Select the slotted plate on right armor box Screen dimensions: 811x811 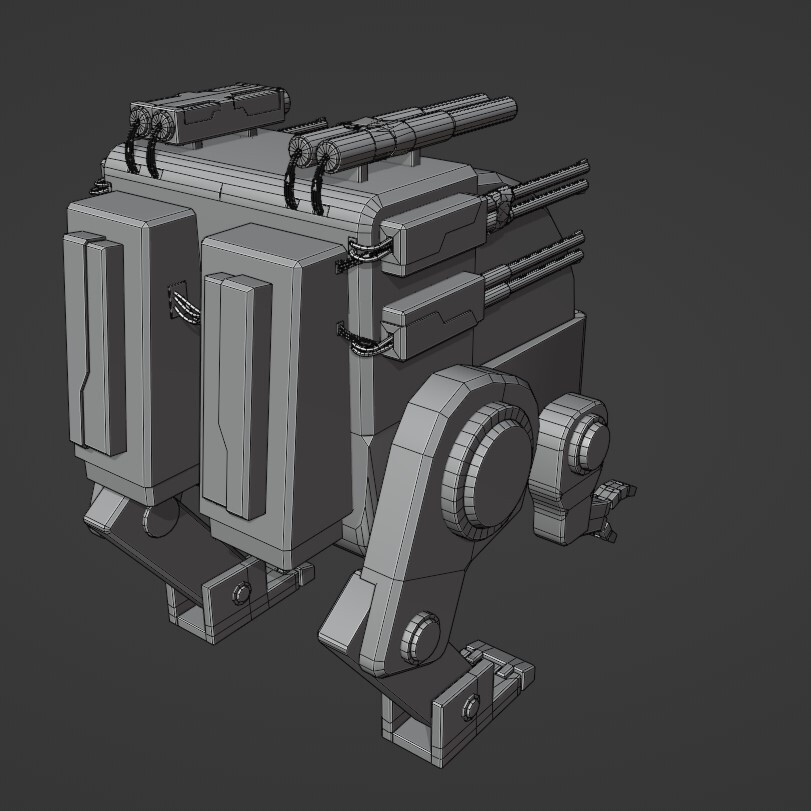(236, 394)
